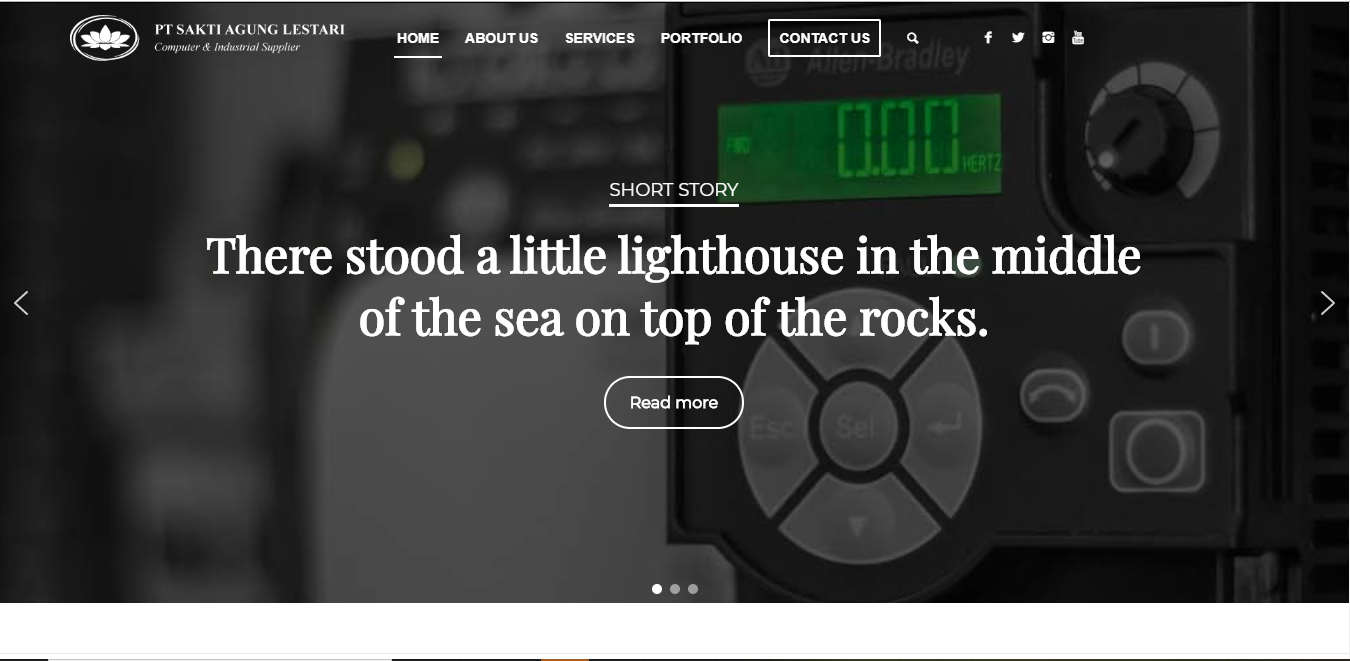This screenshot has height=661, width=1350.
Task: Click the Read more button
Action: pos(674,402)
